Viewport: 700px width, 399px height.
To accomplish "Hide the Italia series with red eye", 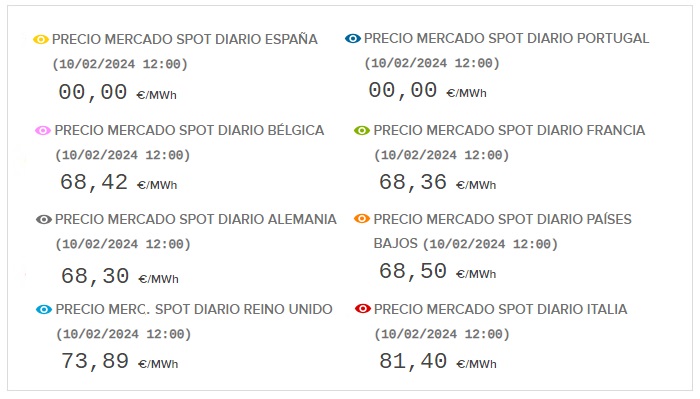I will [362, 308].
